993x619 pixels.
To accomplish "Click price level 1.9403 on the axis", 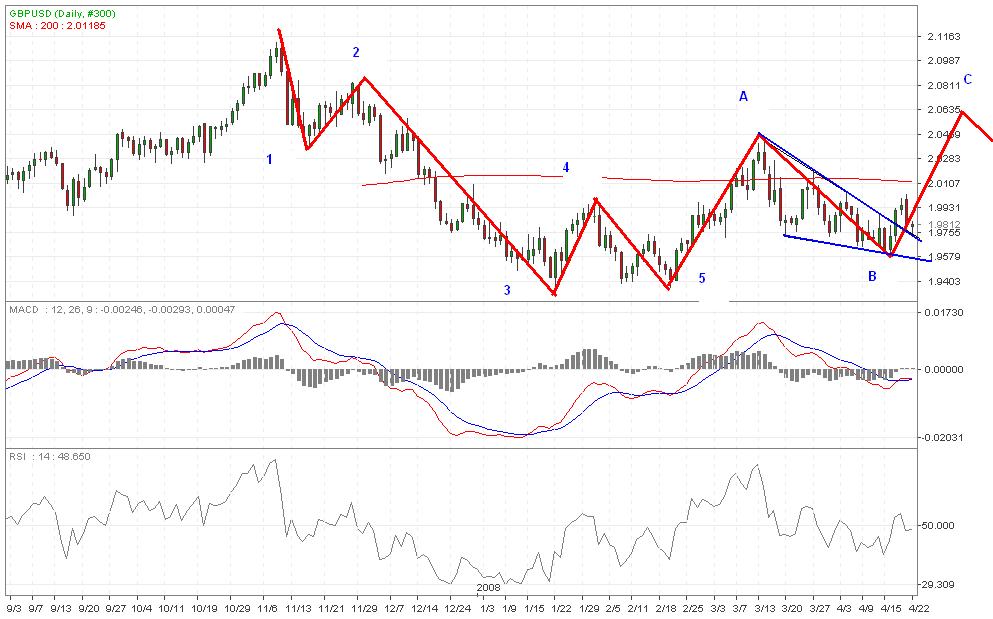I will pos(944,281).
